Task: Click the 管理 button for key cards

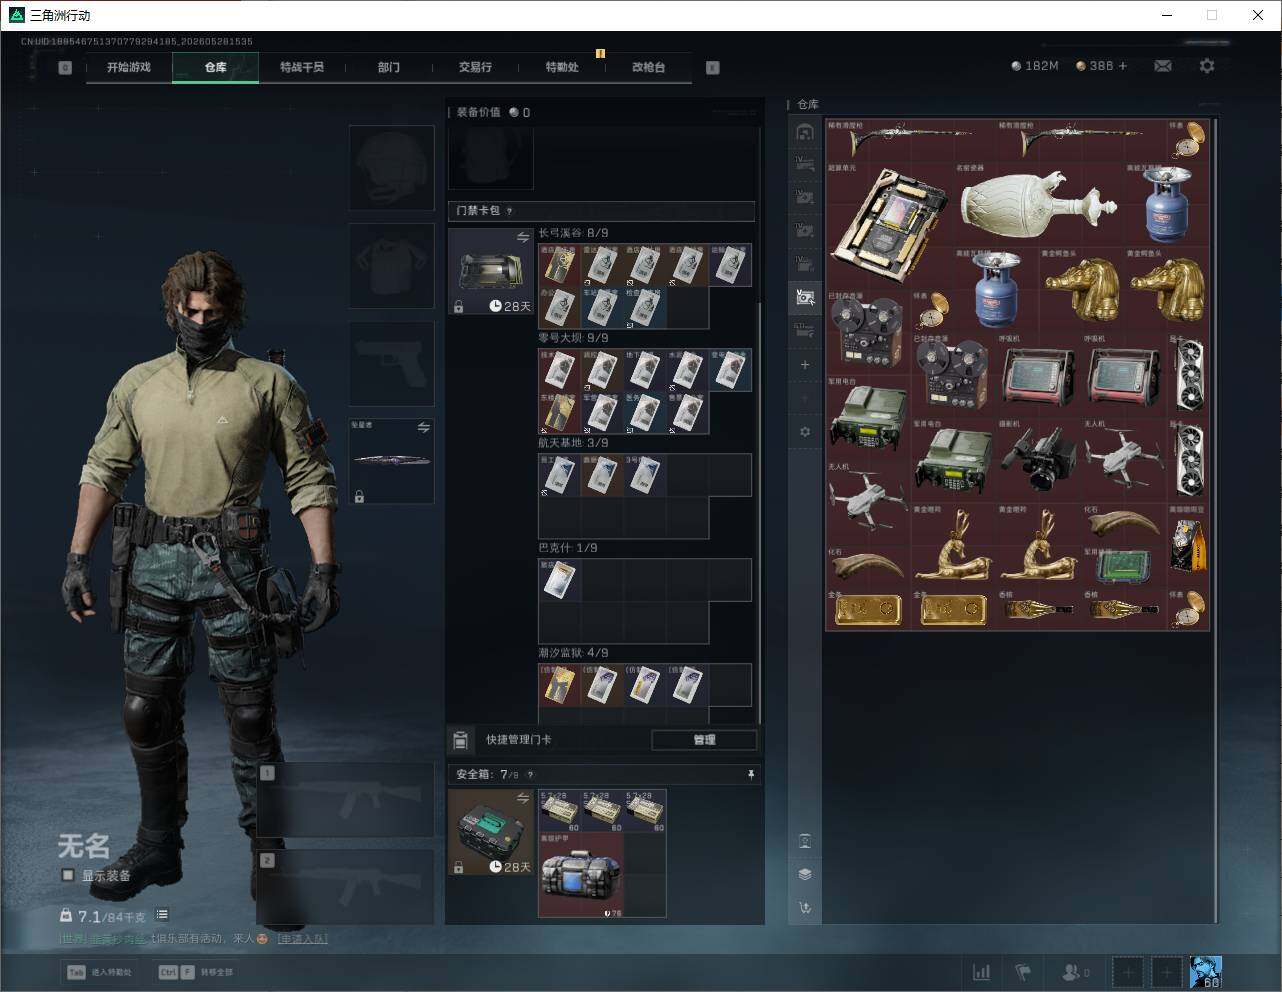Action: pyautogui.click(x=704, y=740)
